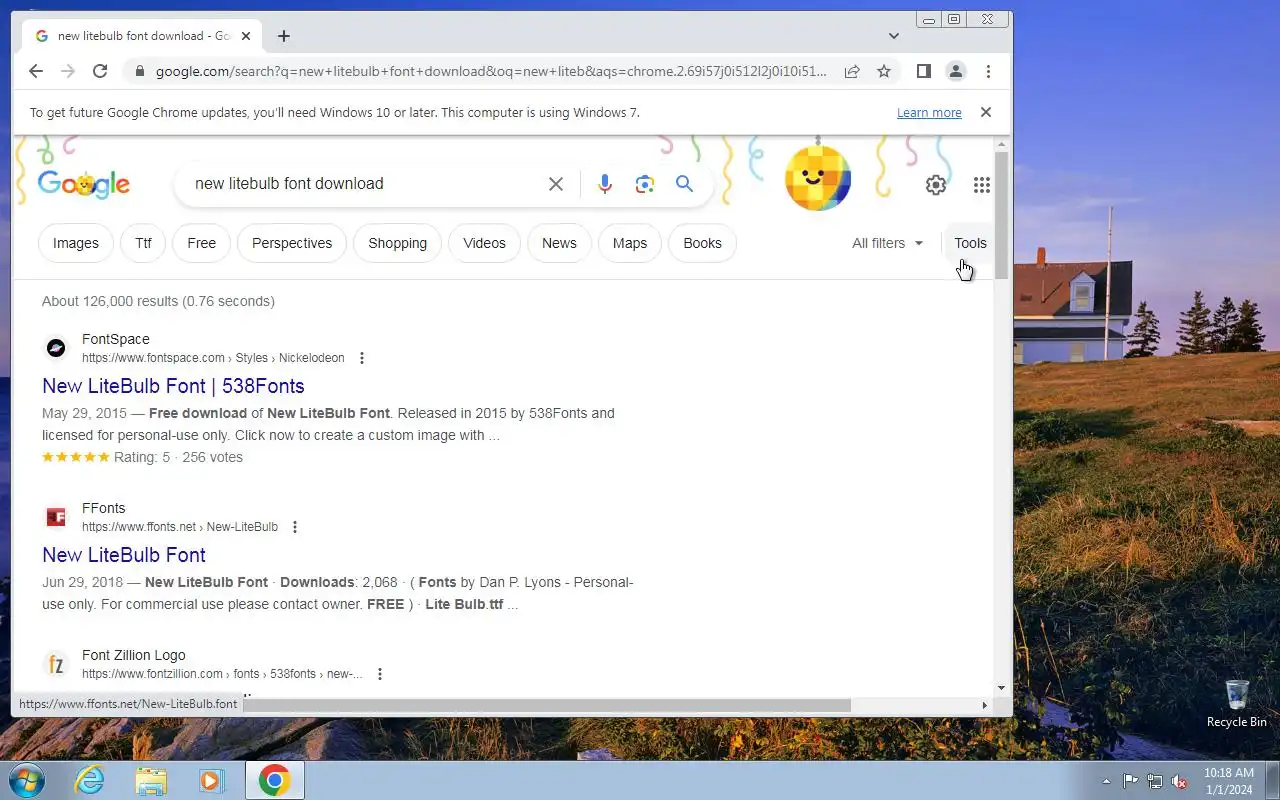Dismiss the Chrome update notice
The image size is (1280, 800).
coord(986,112)
